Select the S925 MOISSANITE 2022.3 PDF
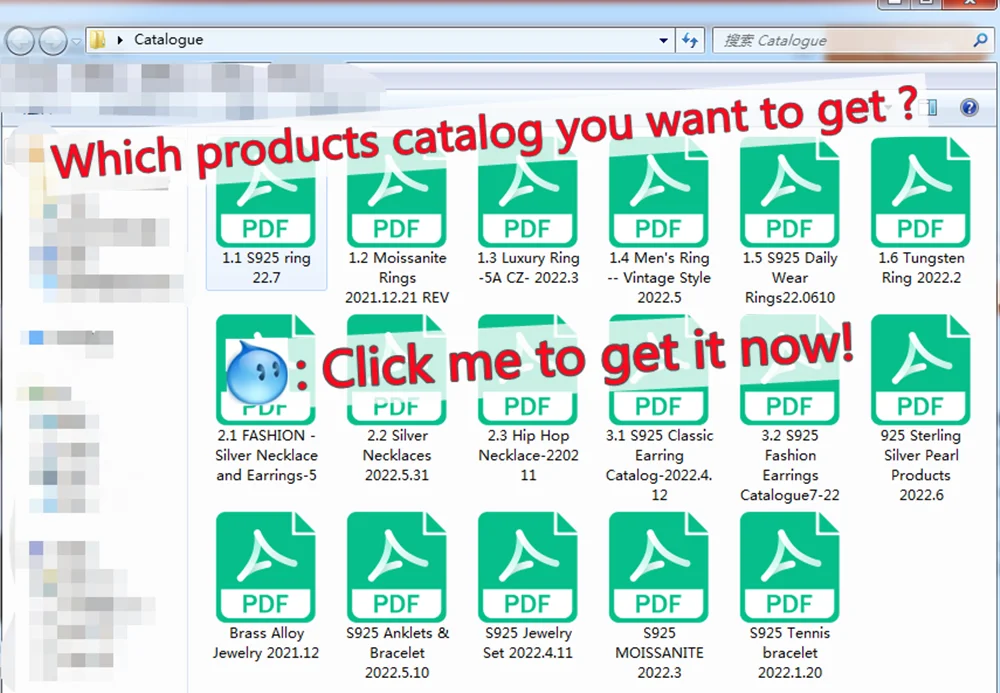This screenshot has height=693, width=1000. [659, 596]
